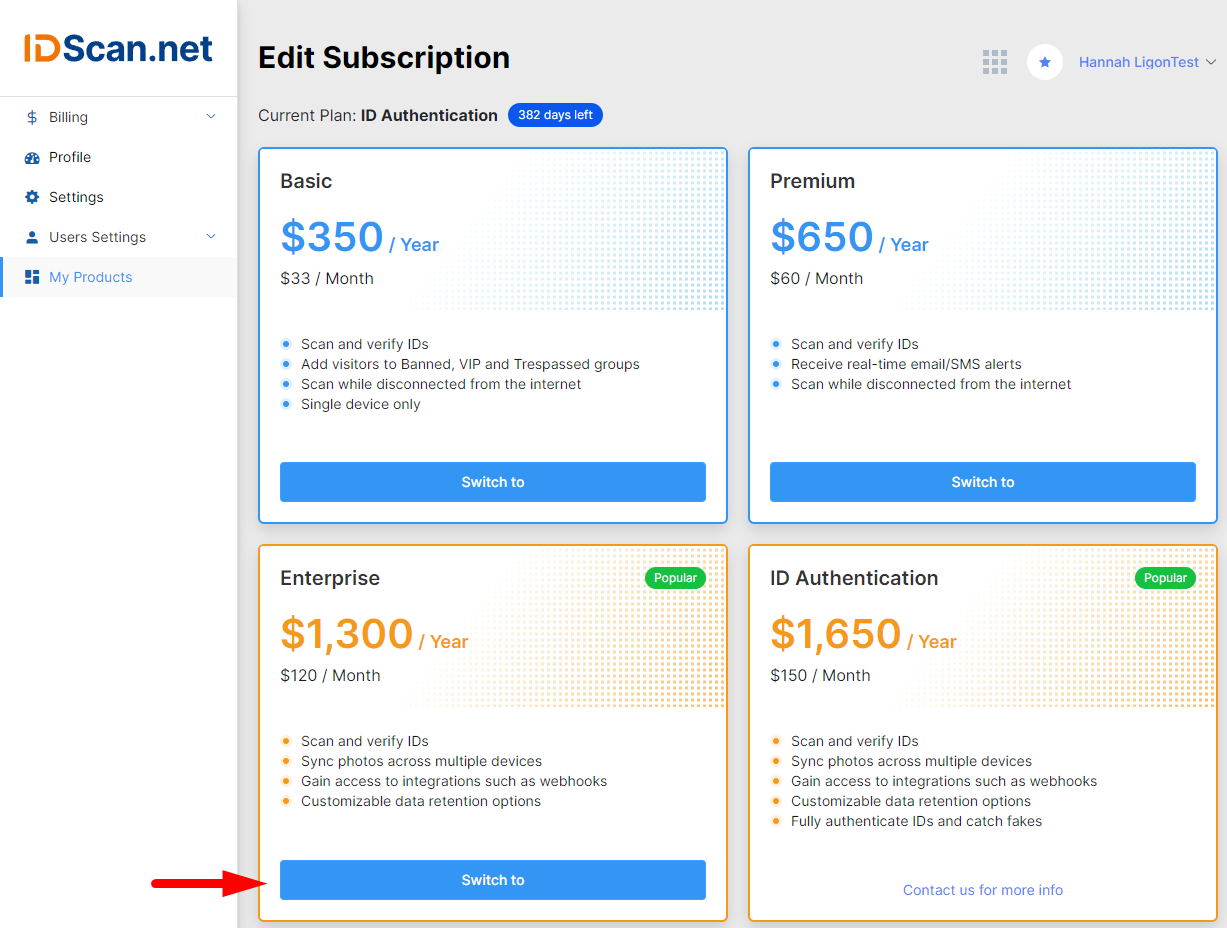Expand the Users Settings chevron
Image resolution: width=1227 pixels, height=928 pixels.
(211, 237)
